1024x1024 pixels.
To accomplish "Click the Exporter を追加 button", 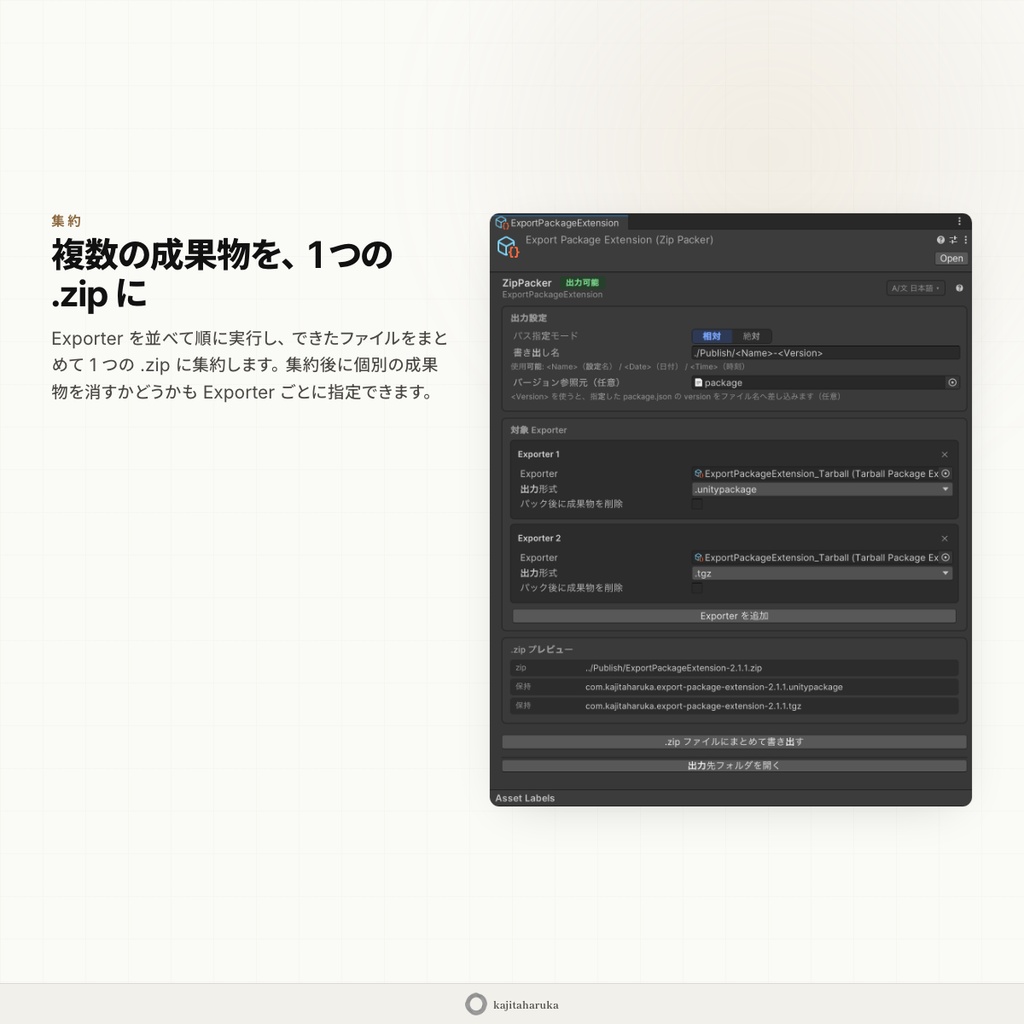I will click(734, 616).
